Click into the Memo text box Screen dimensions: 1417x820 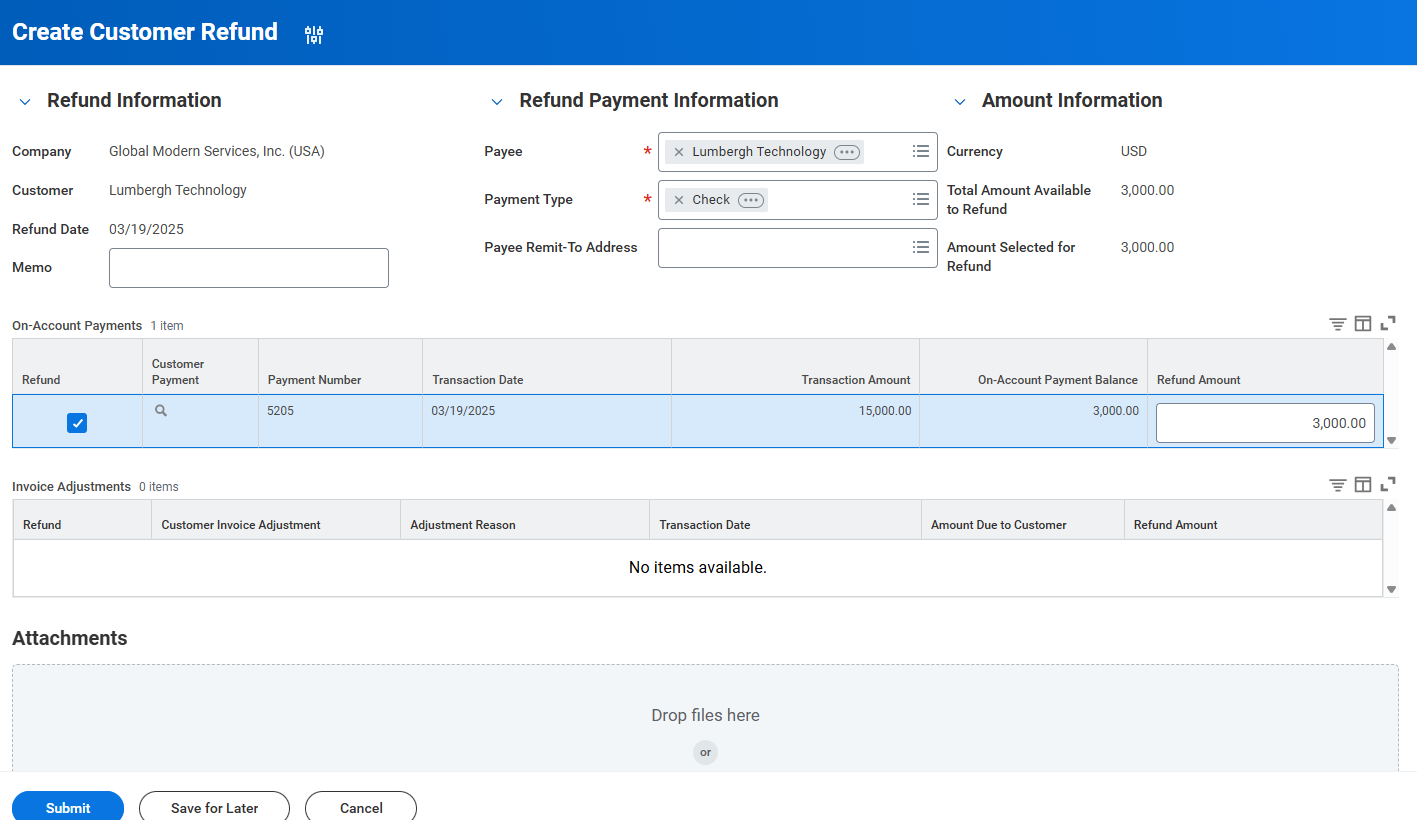(249, 268)
